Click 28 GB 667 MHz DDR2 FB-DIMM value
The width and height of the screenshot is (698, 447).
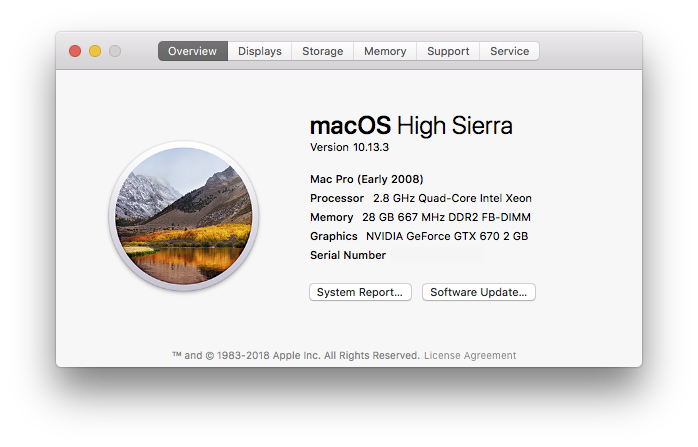pos(446,217)
